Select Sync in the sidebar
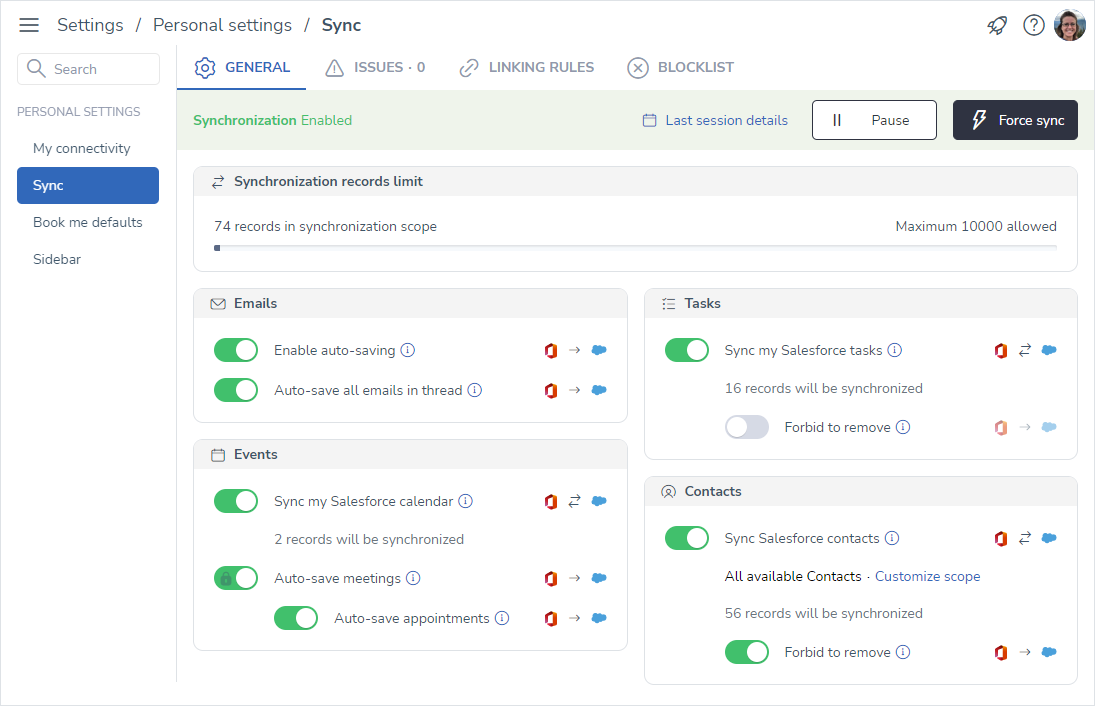1095x706 pixels. click(88, 185)
